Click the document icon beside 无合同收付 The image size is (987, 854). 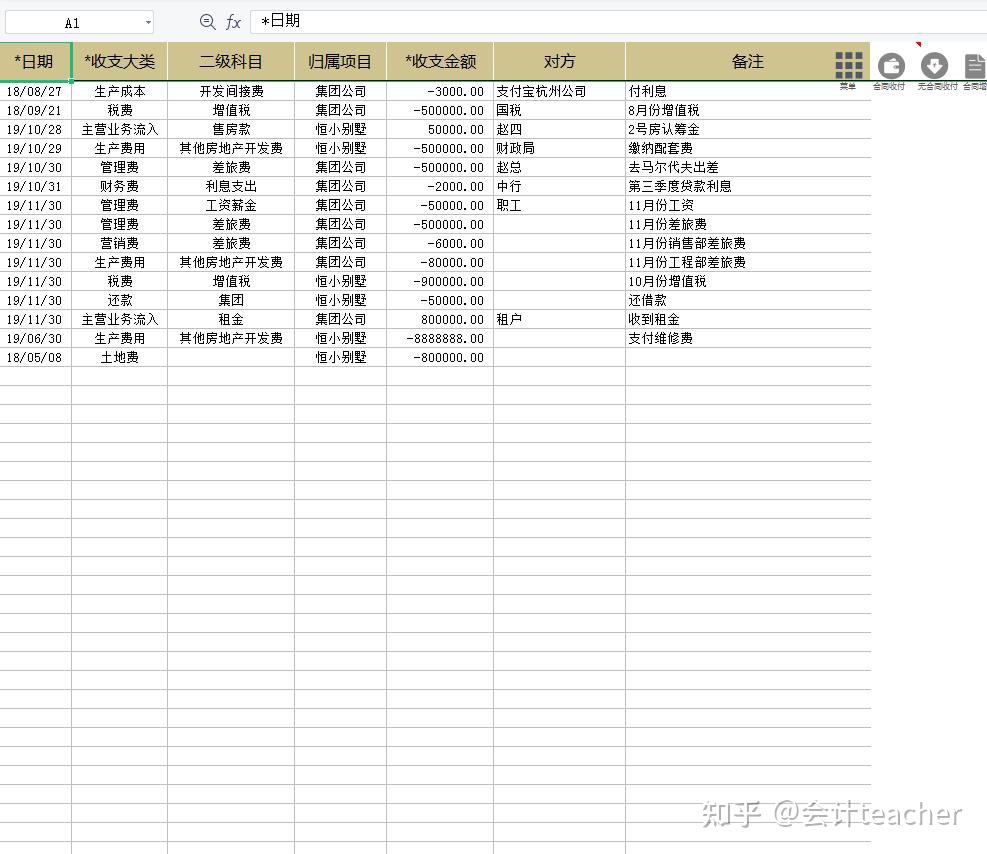pos(975,66)
